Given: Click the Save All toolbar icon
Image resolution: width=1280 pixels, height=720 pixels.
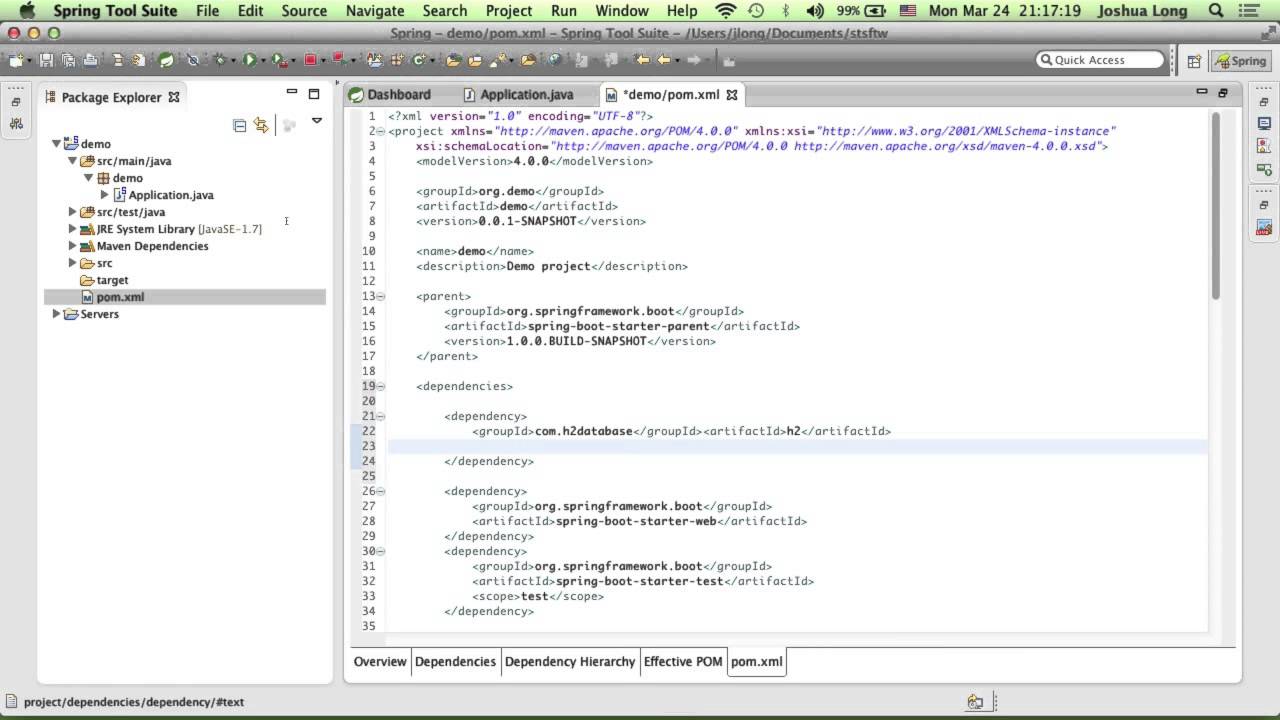Looking at the screenshot, I should 68,60.
